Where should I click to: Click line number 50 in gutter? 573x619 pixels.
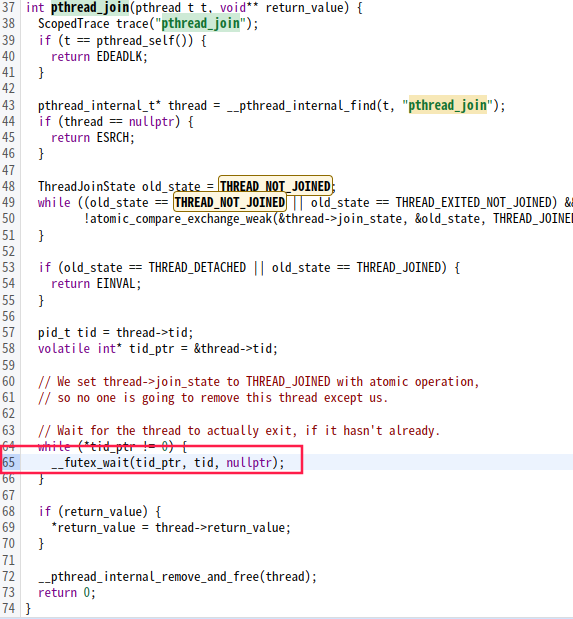(x=8, y=219)
